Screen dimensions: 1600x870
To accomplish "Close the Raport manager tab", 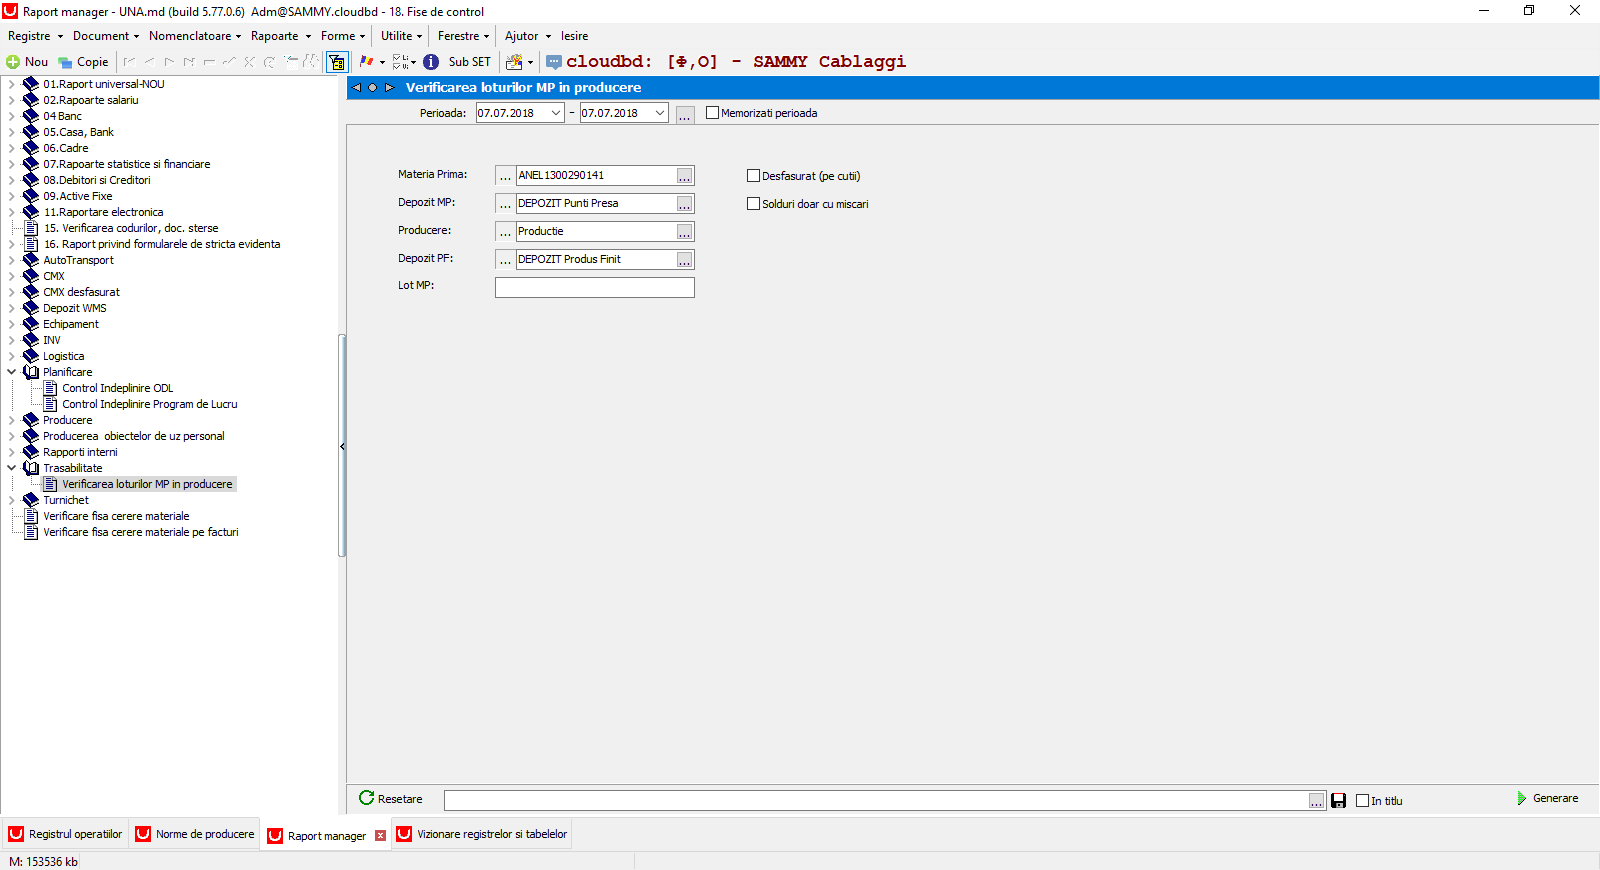I will pyautogui.click(x=380, y=836).
